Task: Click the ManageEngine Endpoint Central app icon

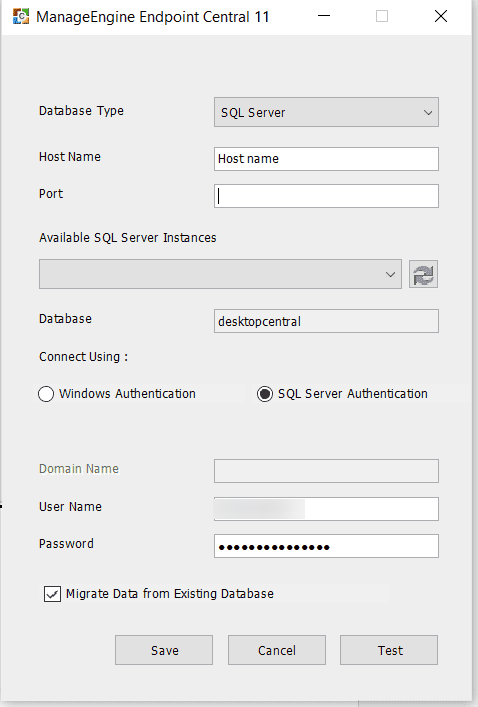Action: point(21,17)
